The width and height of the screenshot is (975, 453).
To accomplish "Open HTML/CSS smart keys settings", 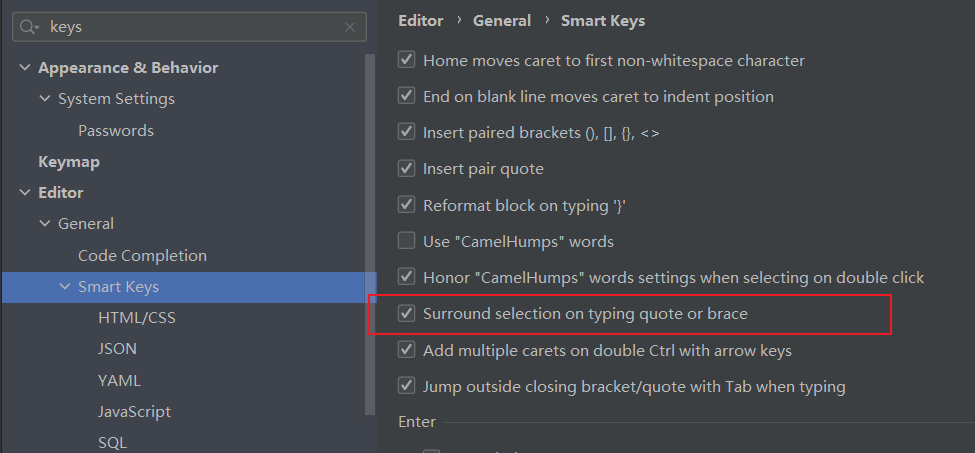I will 137,318.
